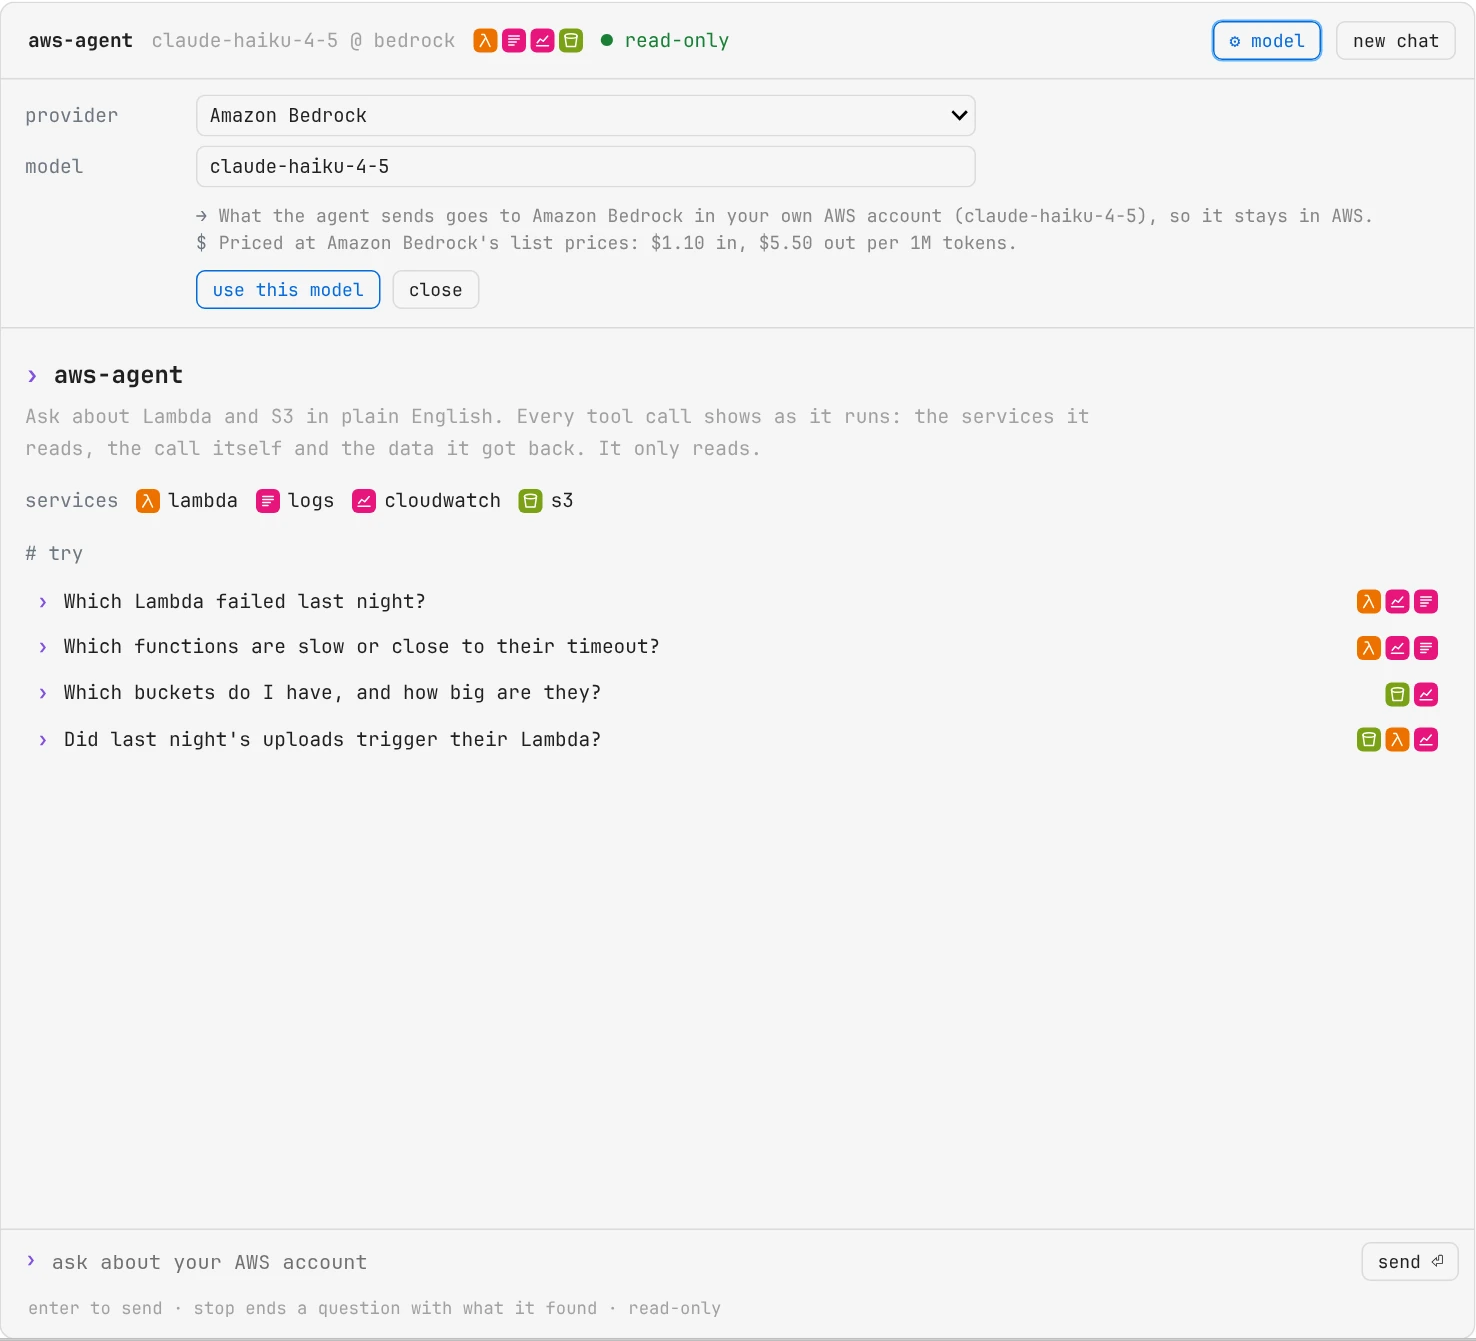Click the cloudwatch icon in the services row
The image size is (1476, 1341).
click(364, 501)
